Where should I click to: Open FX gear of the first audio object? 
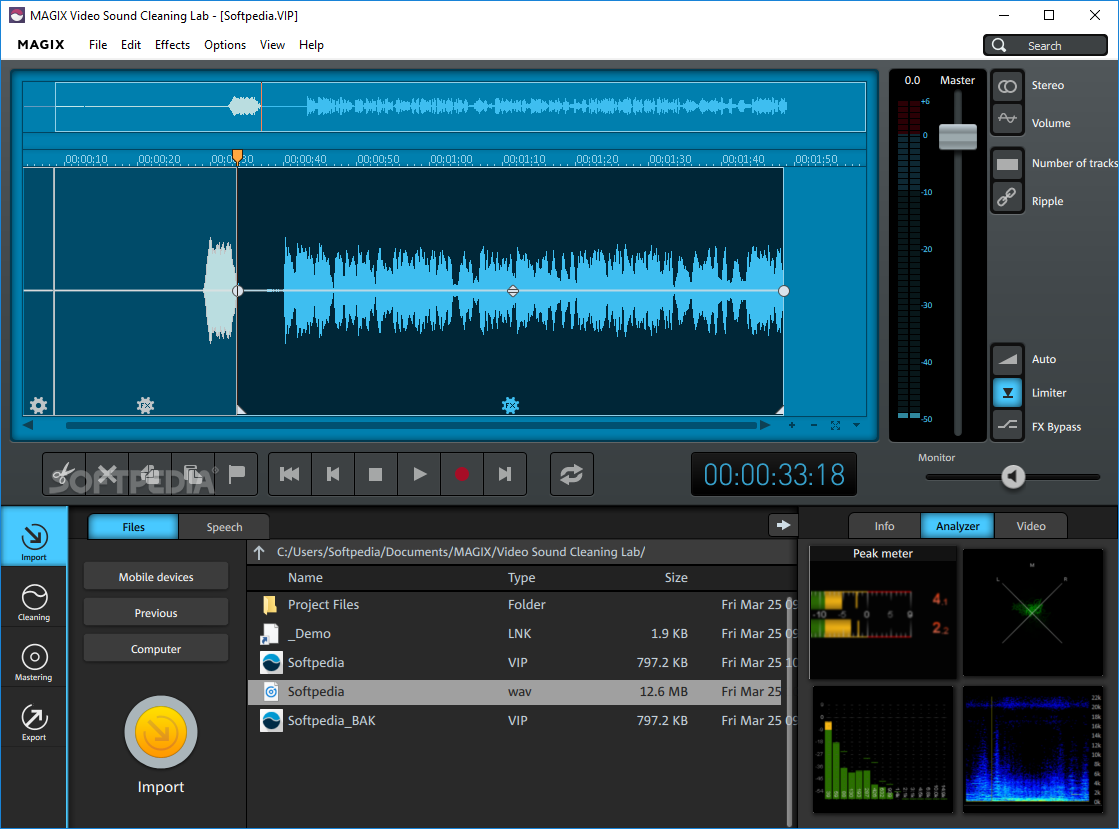[146, 405]
